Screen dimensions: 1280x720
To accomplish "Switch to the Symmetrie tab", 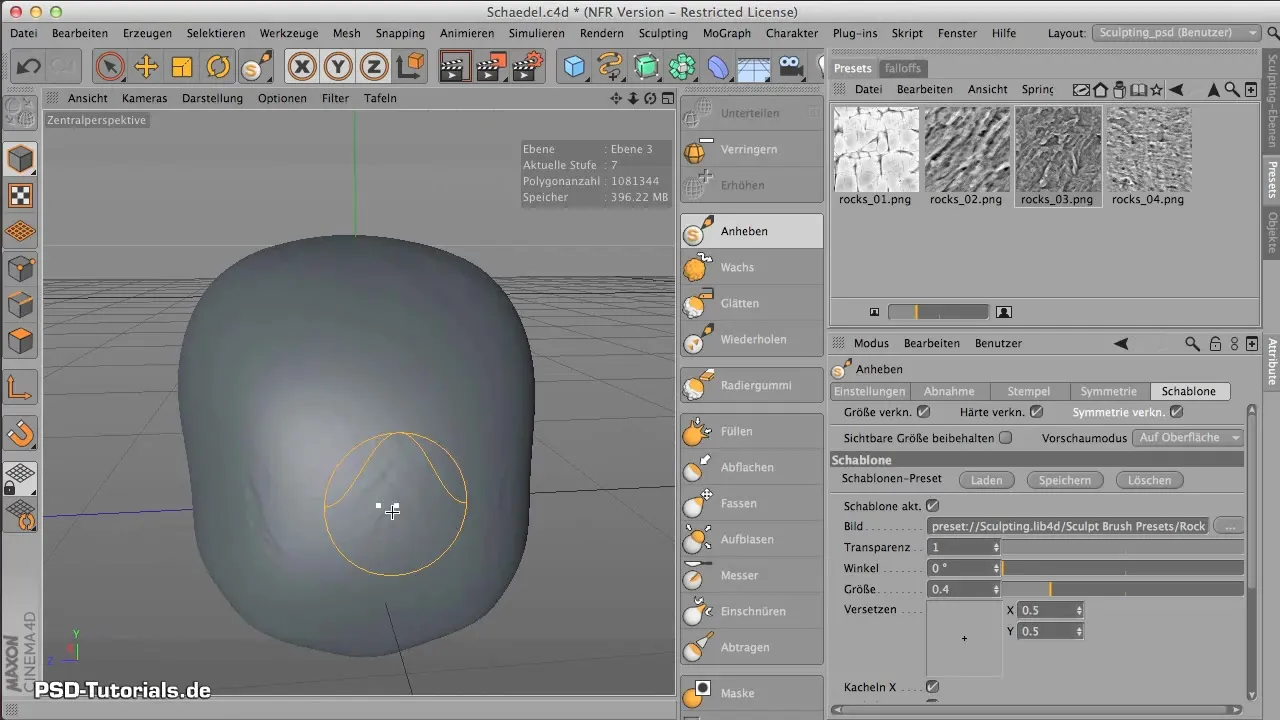I will 1109,391.
